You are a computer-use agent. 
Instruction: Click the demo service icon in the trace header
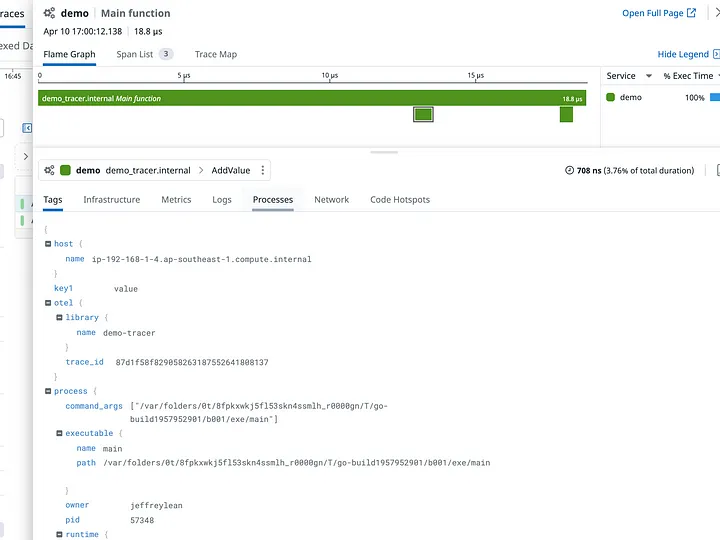tap(49, 13)
